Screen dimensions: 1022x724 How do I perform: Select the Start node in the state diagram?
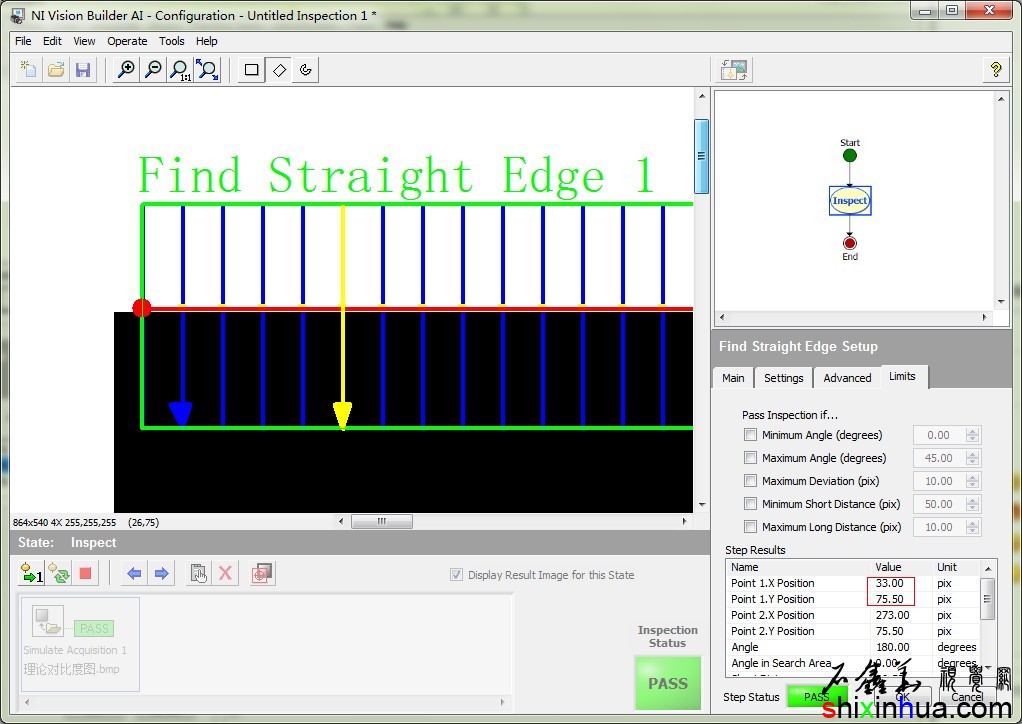(x=849, y=155)
